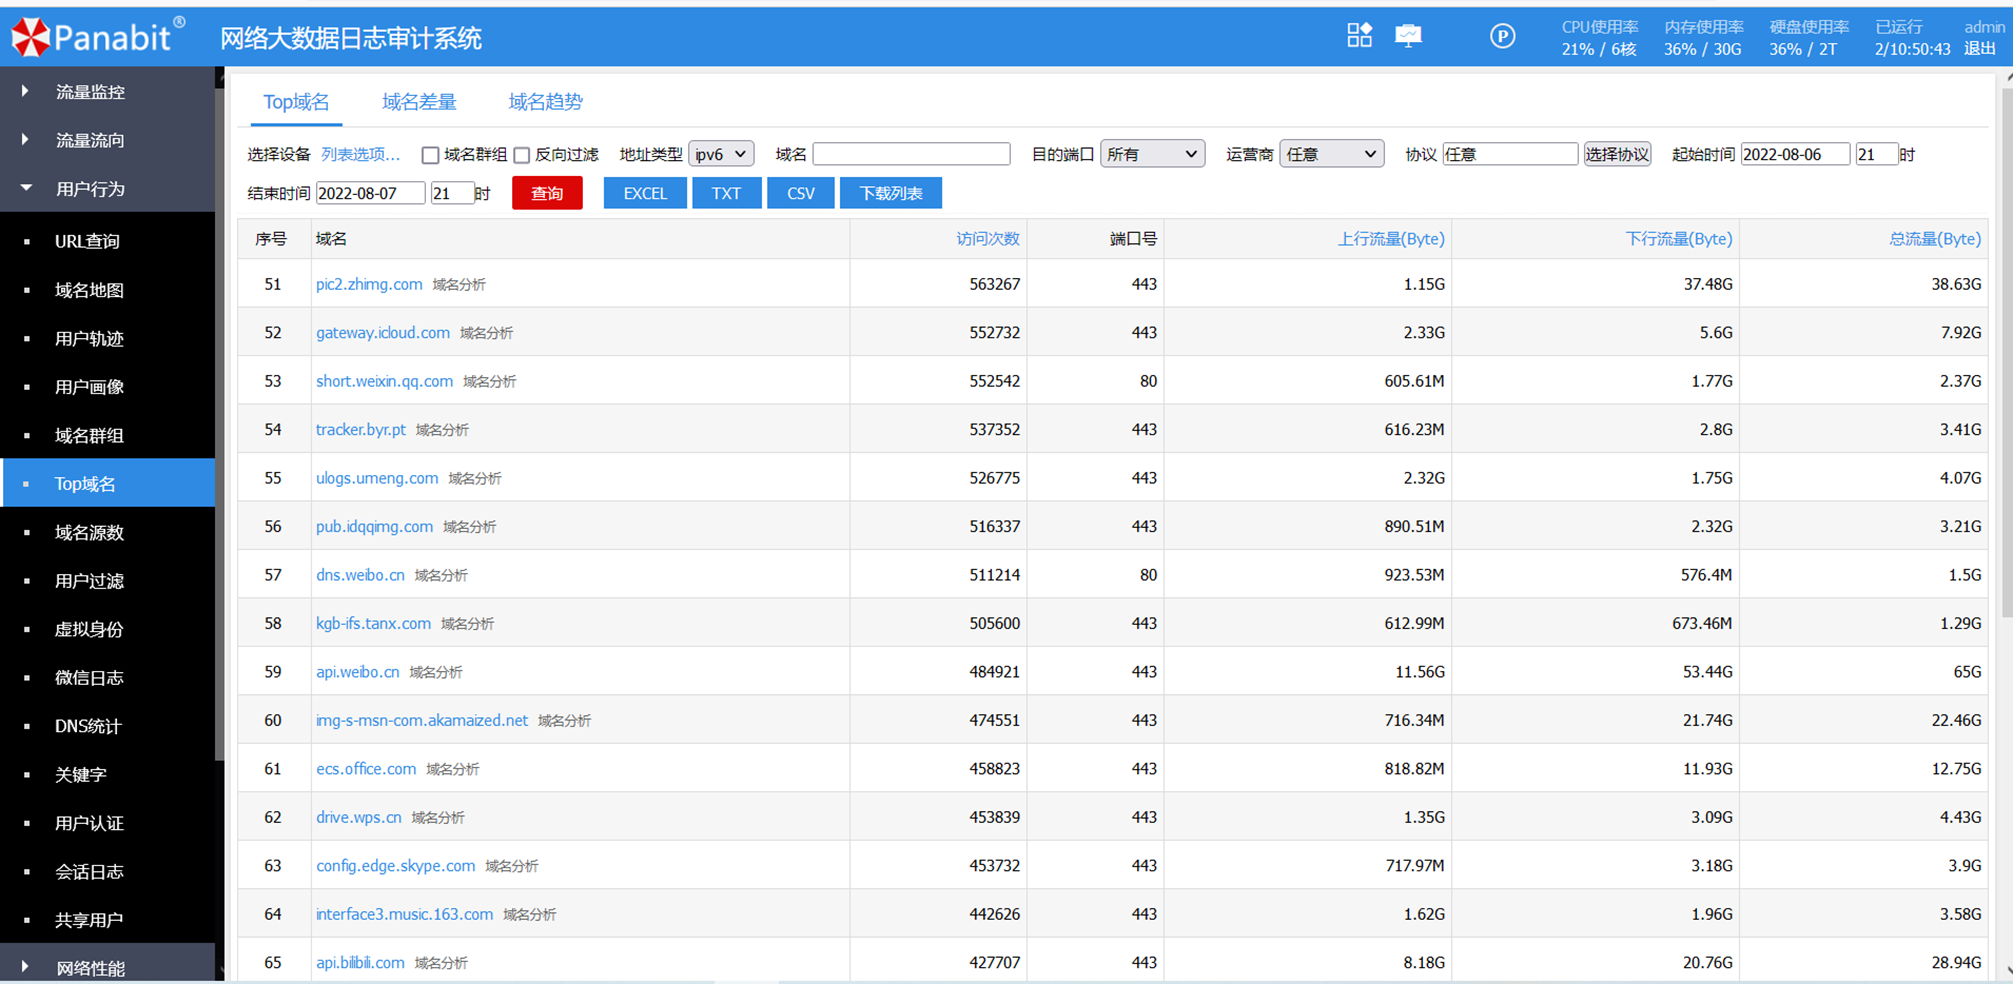Click the 起始时间 date field
Screen dimensions: 2013x984
click(x=1795, y=154)
